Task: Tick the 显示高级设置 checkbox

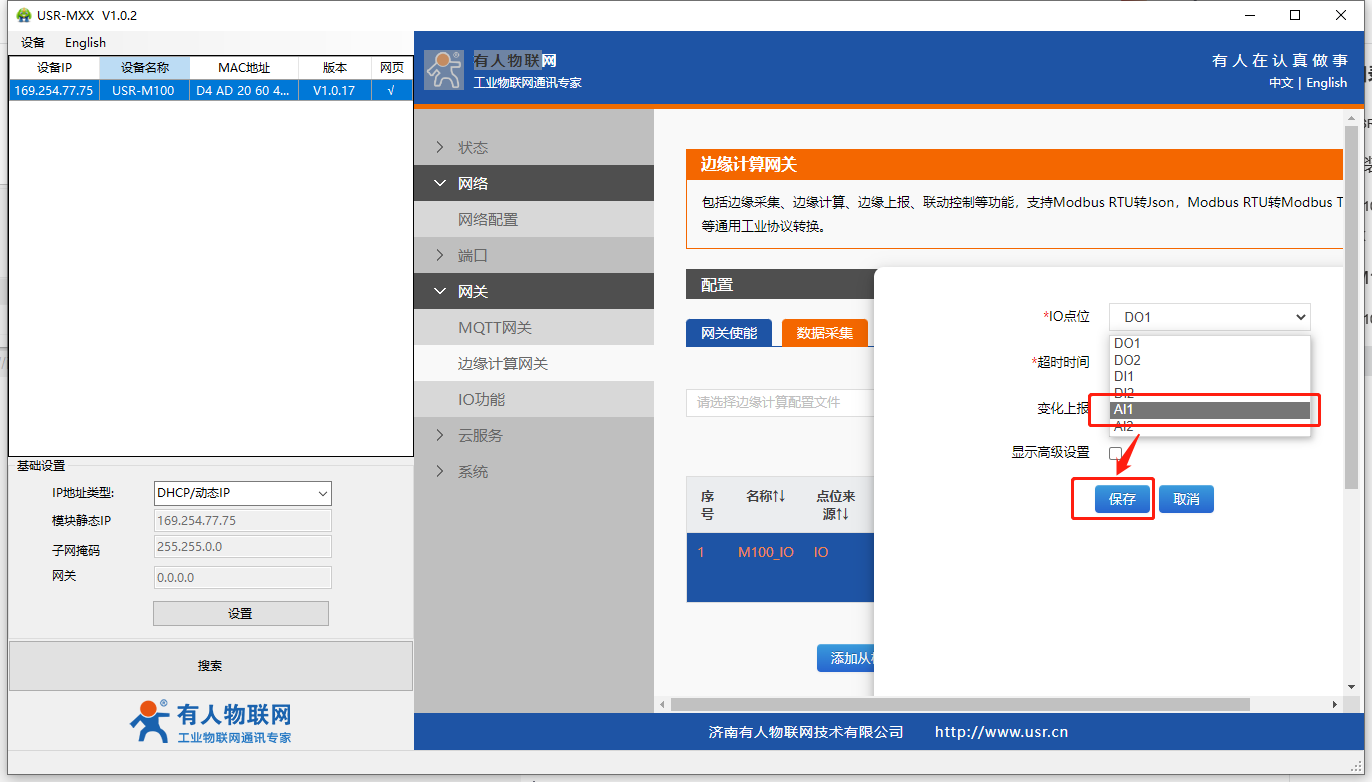Action: 1115,453
